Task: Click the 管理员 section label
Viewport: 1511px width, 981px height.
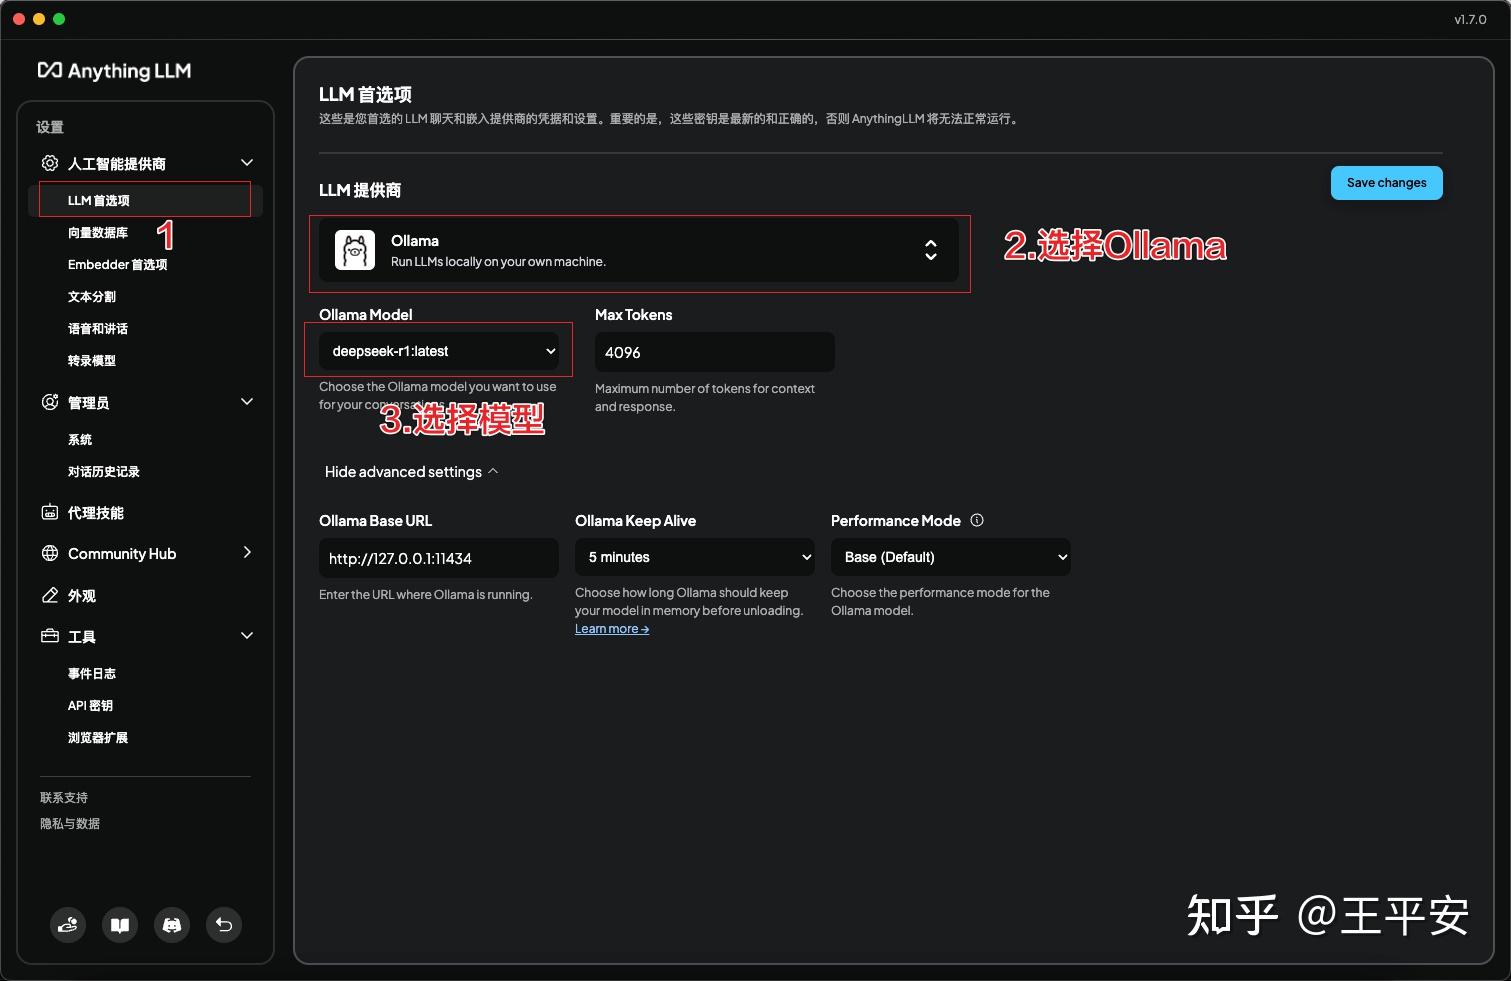Action: click(89, 402)
